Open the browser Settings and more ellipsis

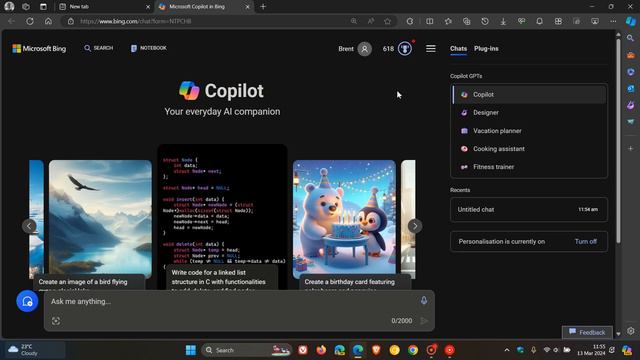(613, 21)
